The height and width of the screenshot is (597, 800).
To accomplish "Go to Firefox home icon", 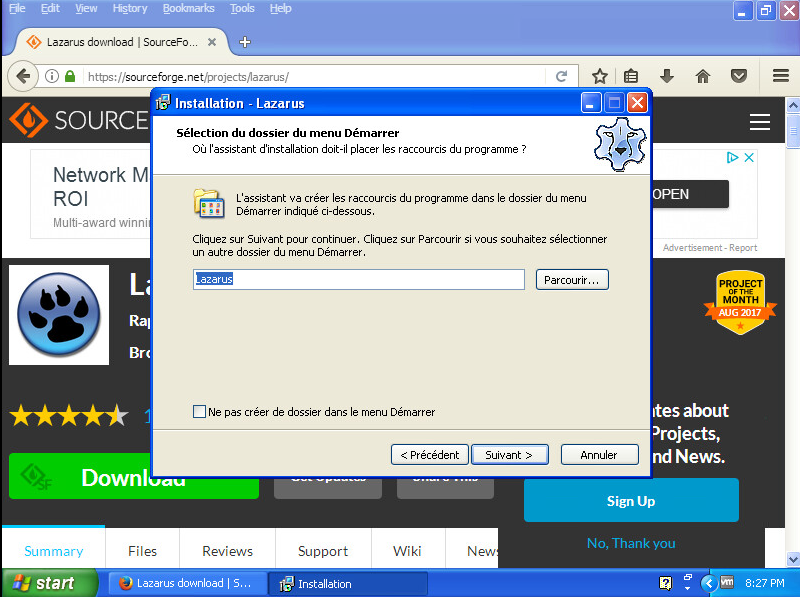I will [x=703, y=77].
